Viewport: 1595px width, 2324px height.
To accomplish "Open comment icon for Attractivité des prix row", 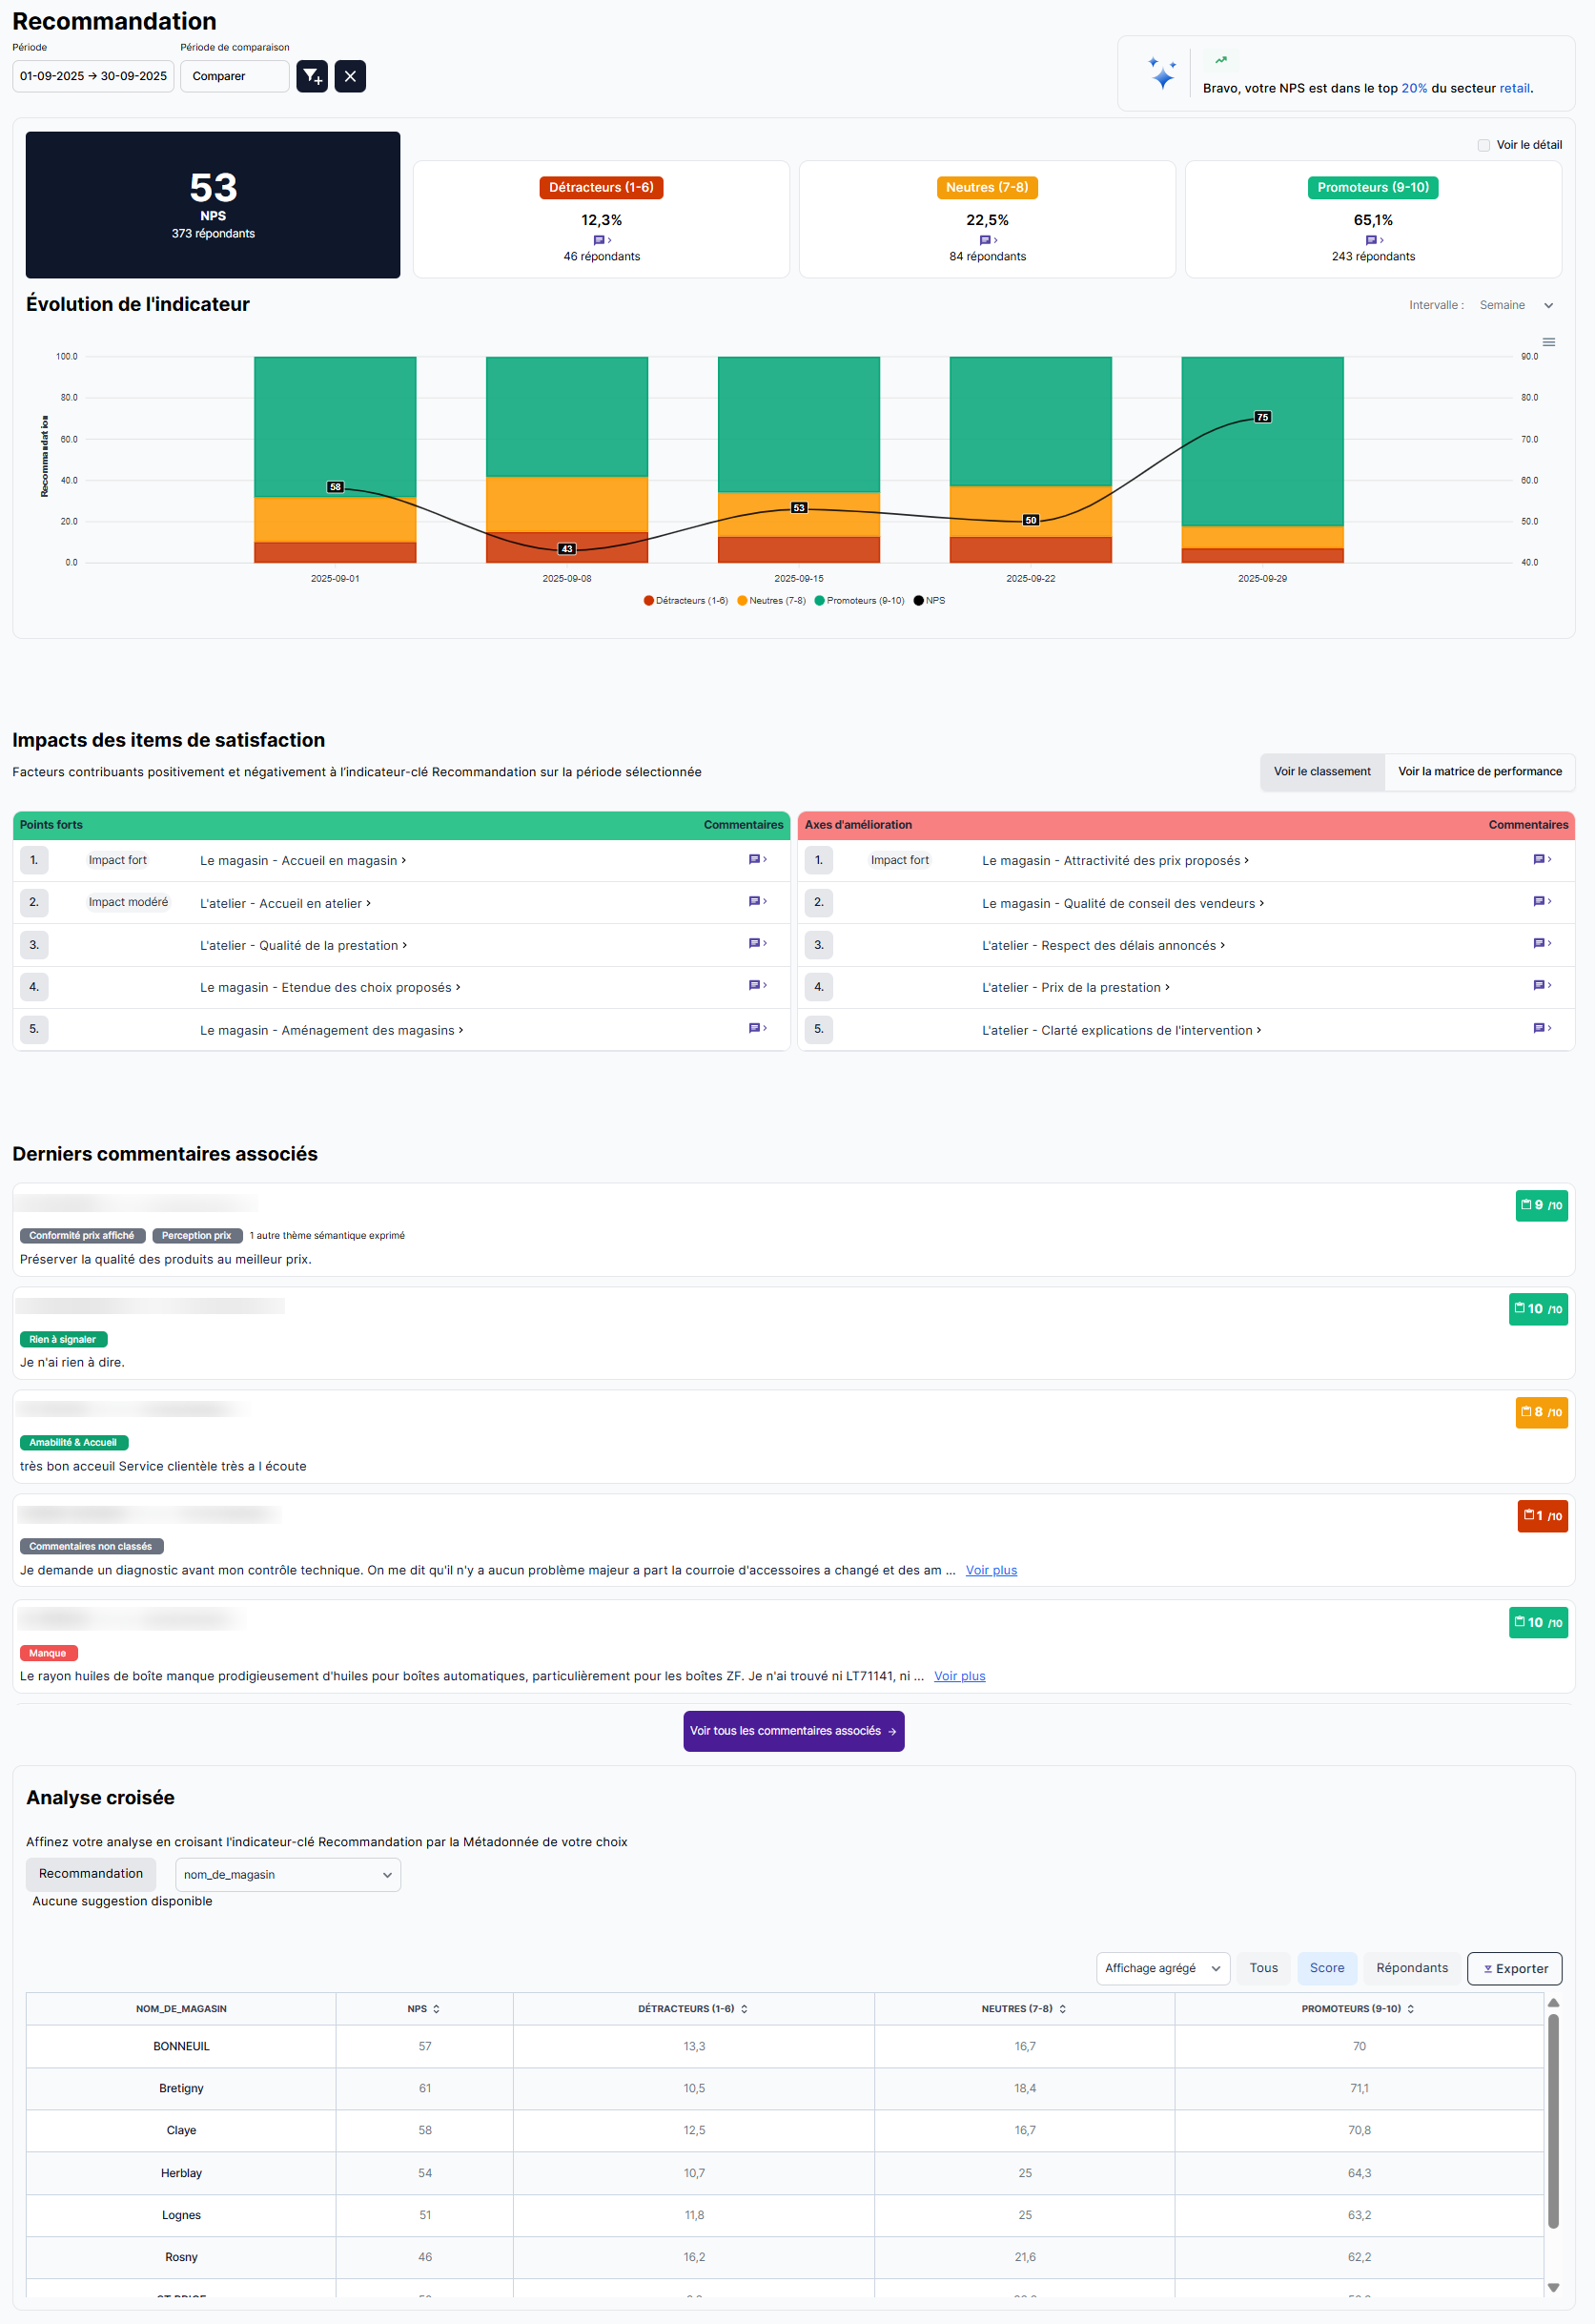I will (x=1541, y=860).
